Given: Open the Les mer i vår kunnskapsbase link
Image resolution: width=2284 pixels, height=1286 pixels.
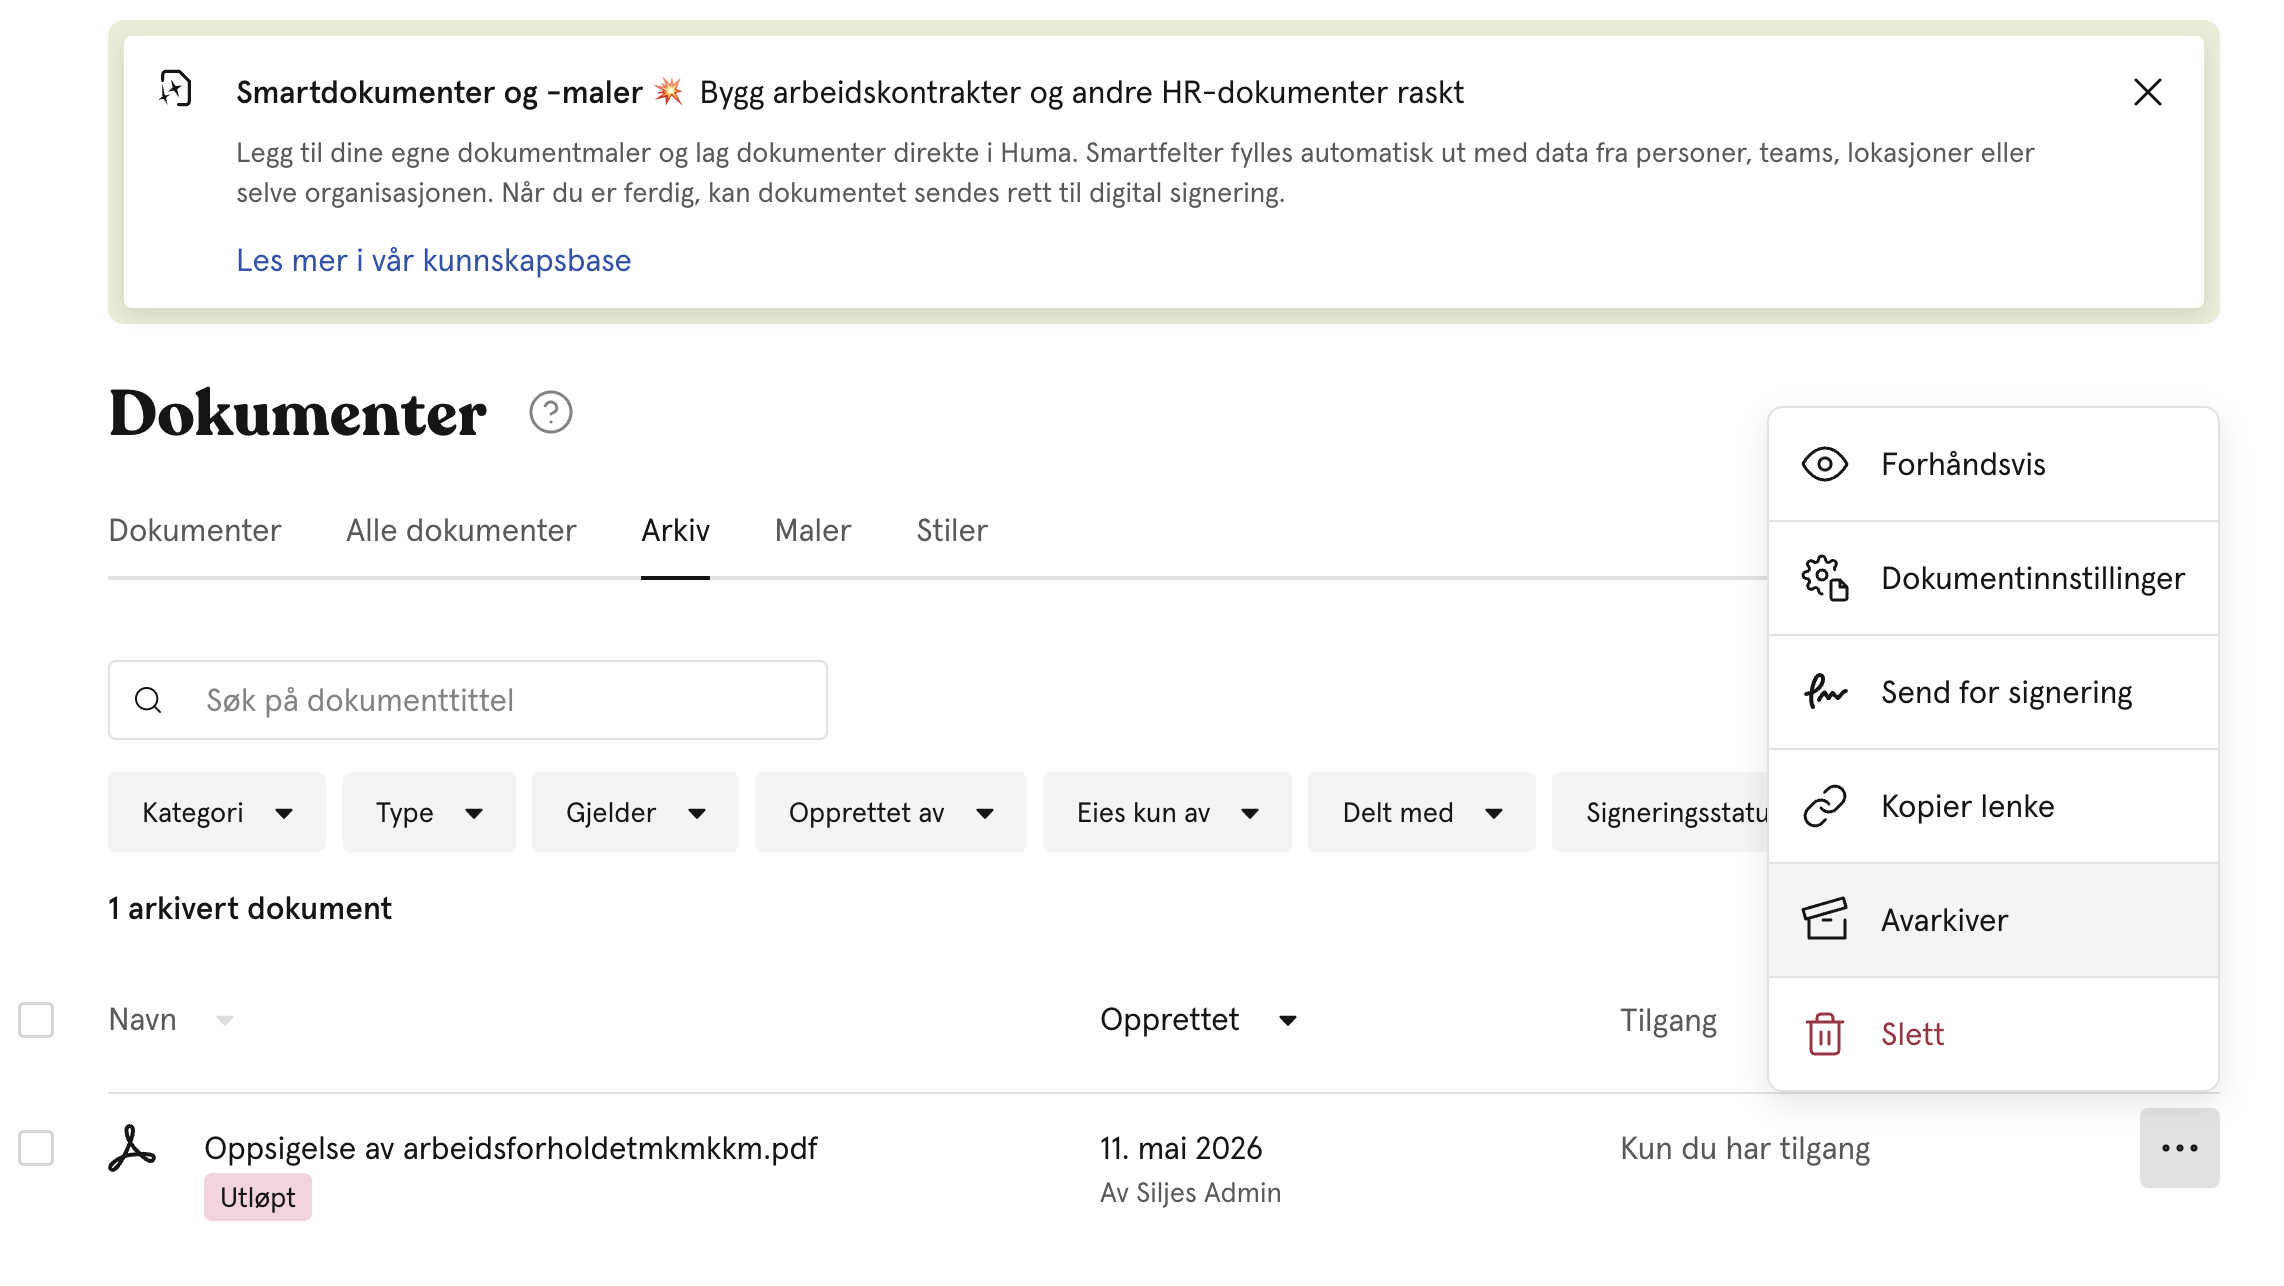Looking at the screenshot, I should [433, 260].
